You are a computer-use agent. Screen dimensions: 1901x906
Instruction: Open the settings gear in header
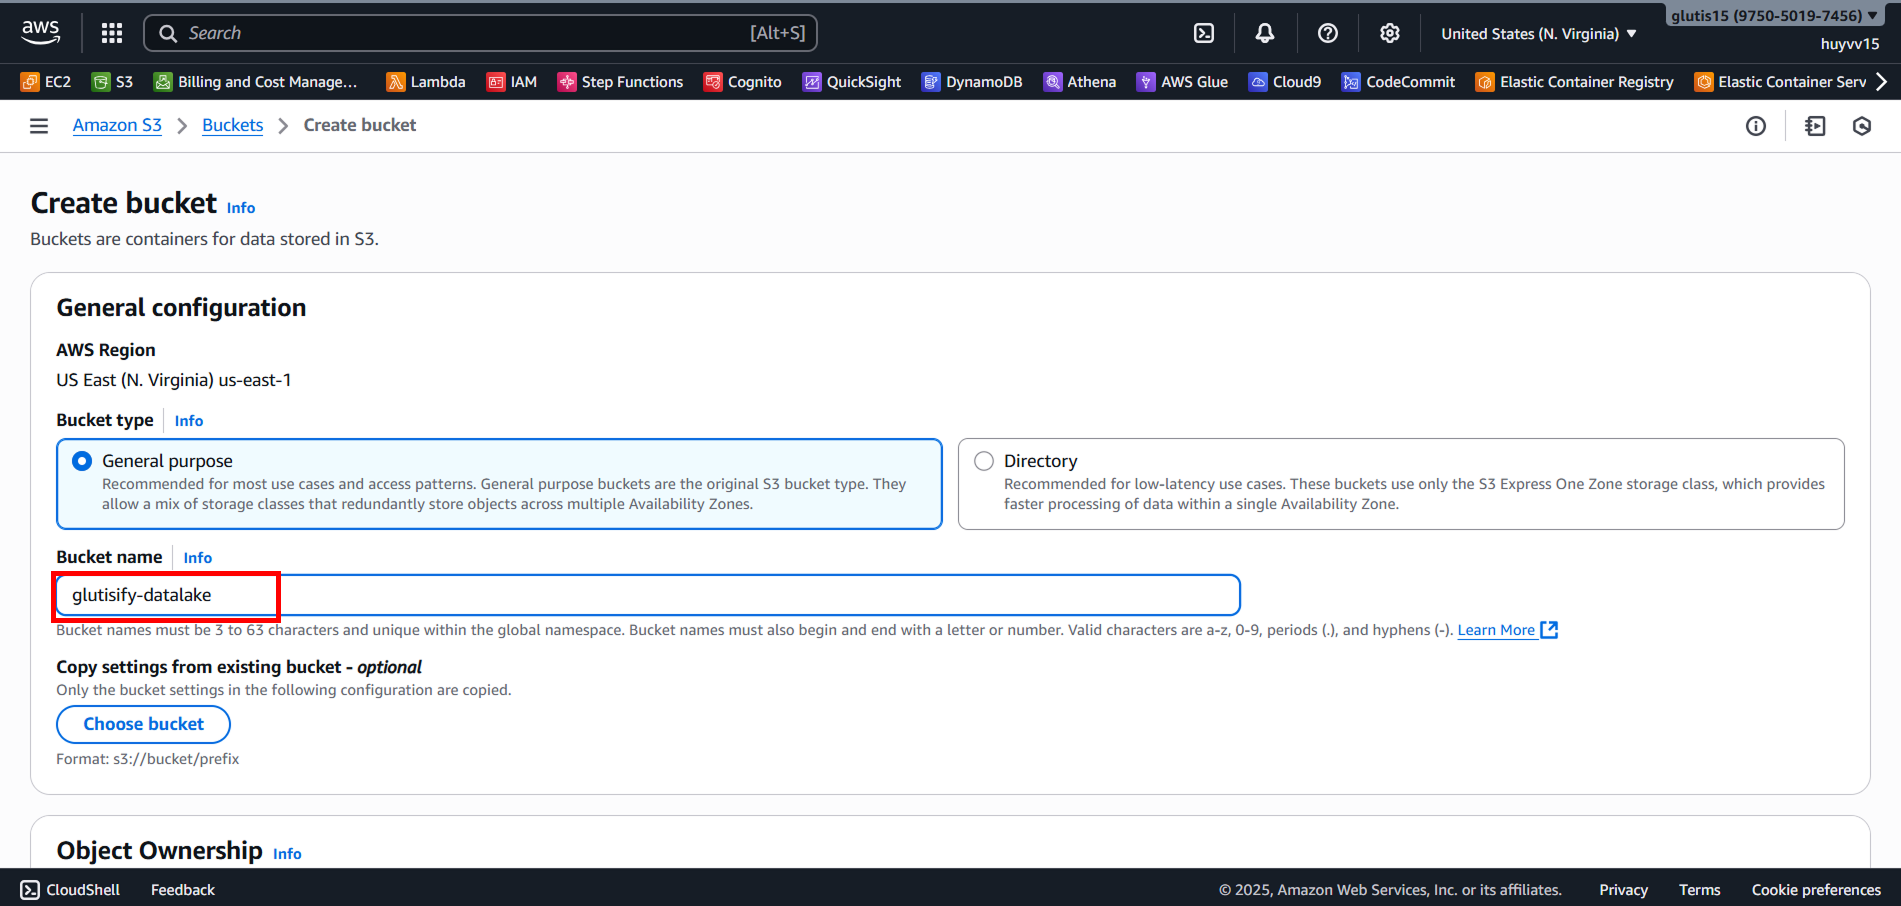(1390, 33)
